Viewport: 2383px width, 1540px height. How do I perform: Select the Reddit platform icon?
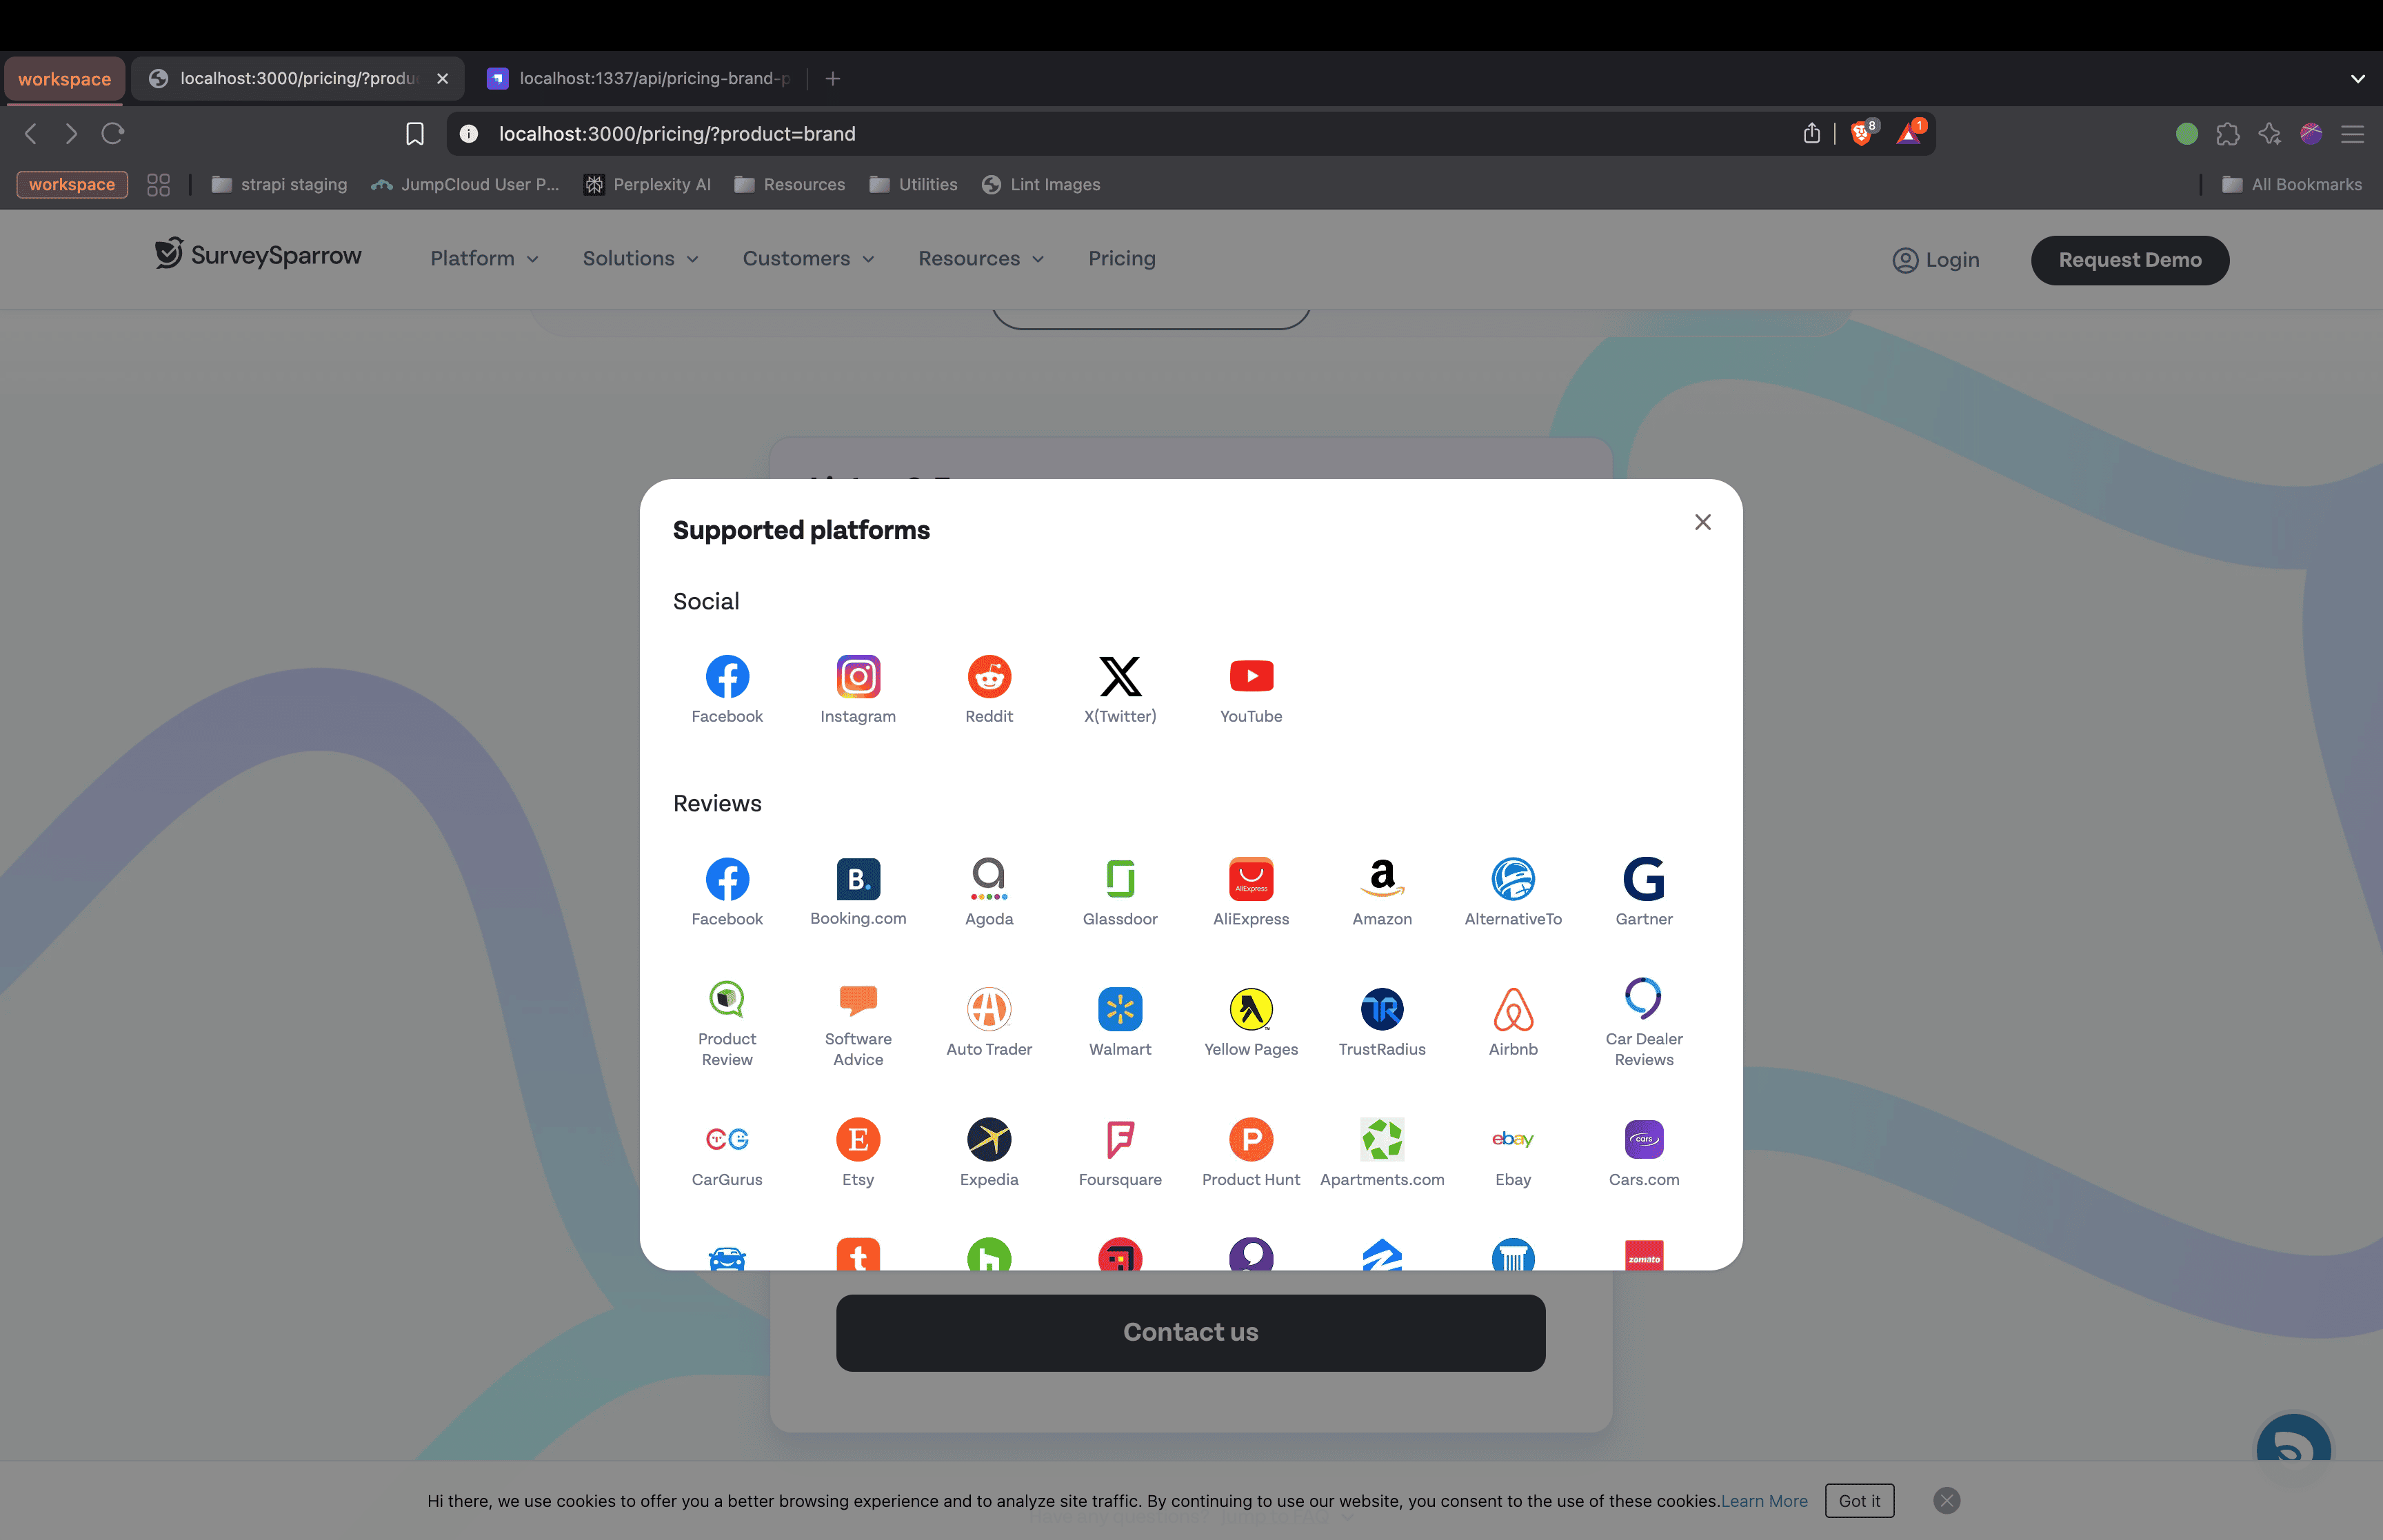(x=988, y=677)
